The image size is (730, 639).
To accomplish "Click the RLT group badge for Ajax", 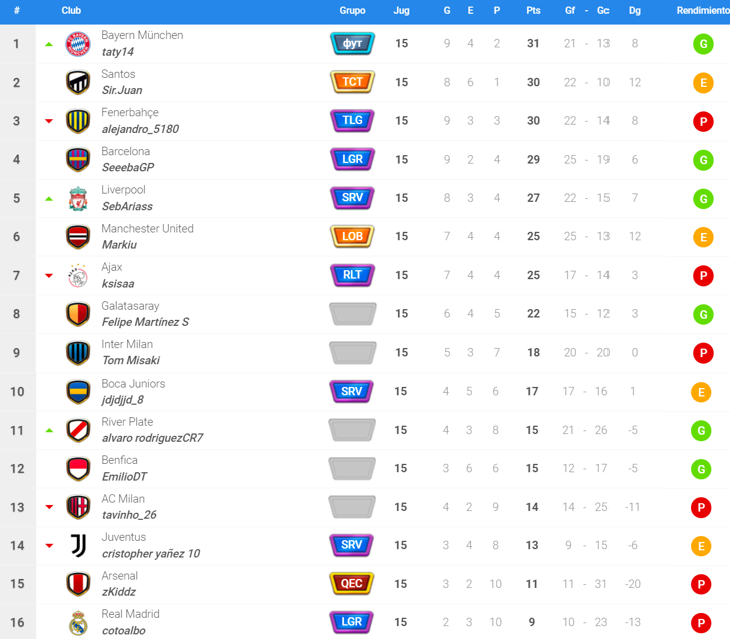I will [352, 275].
